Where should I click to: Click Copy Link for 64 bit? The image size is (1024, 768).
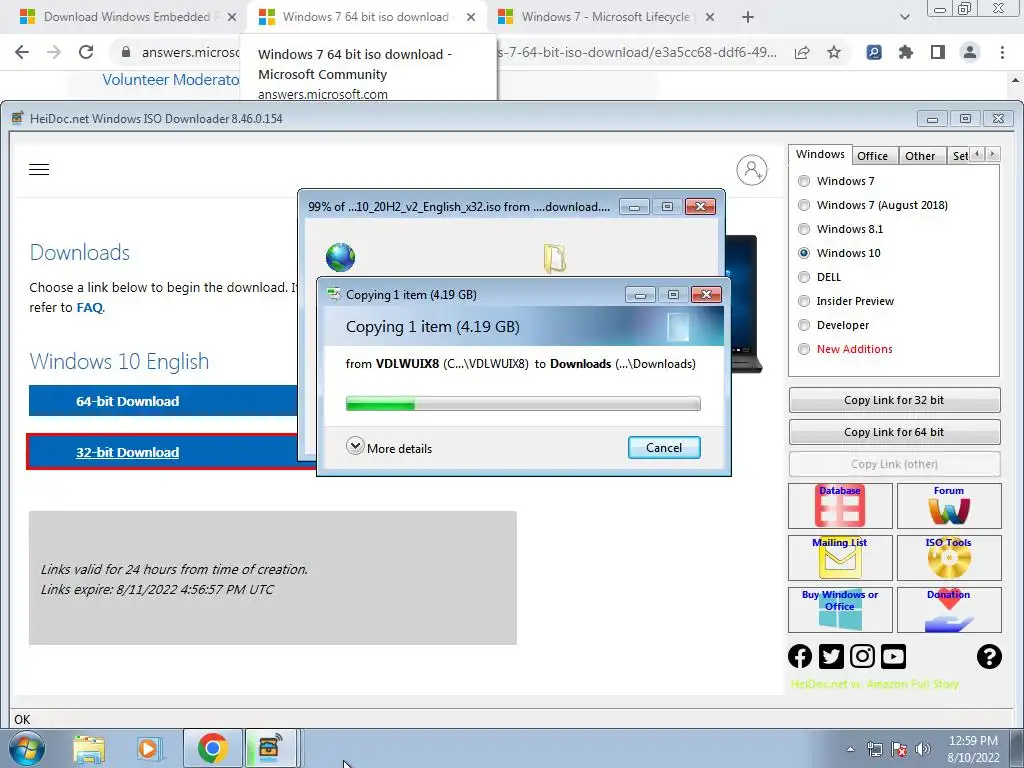click(x=894, y=432)
